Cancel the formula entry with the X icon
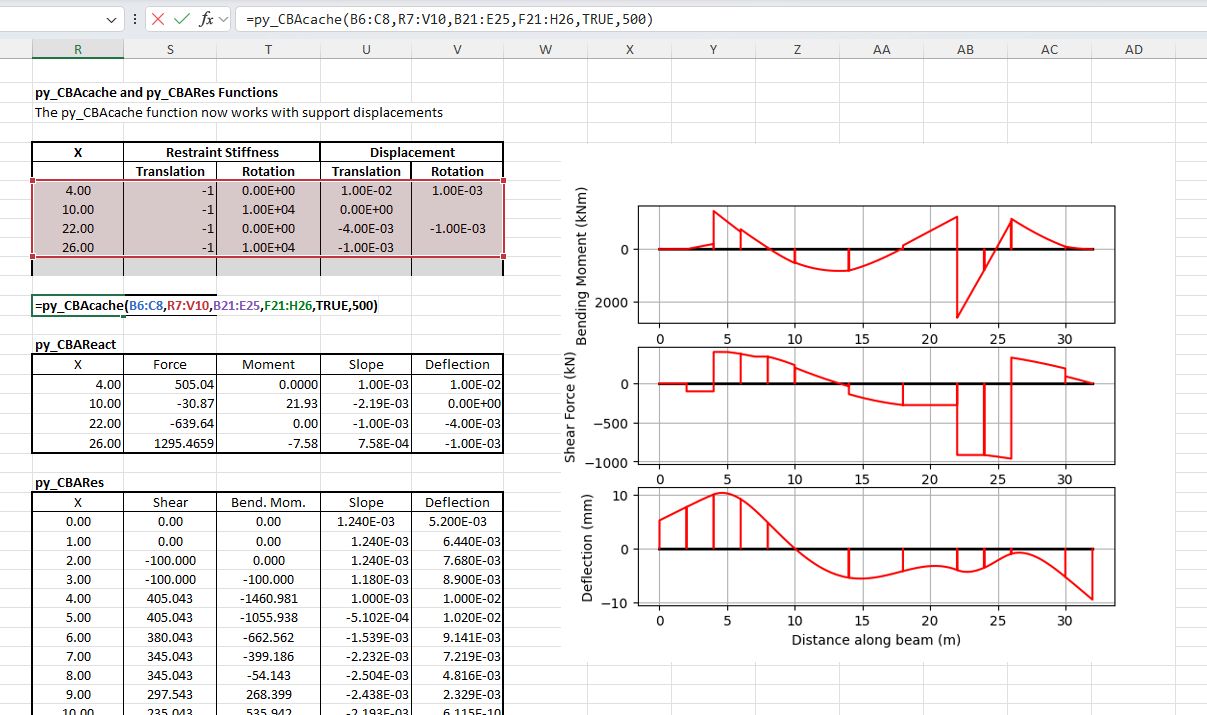 (160, 19)
